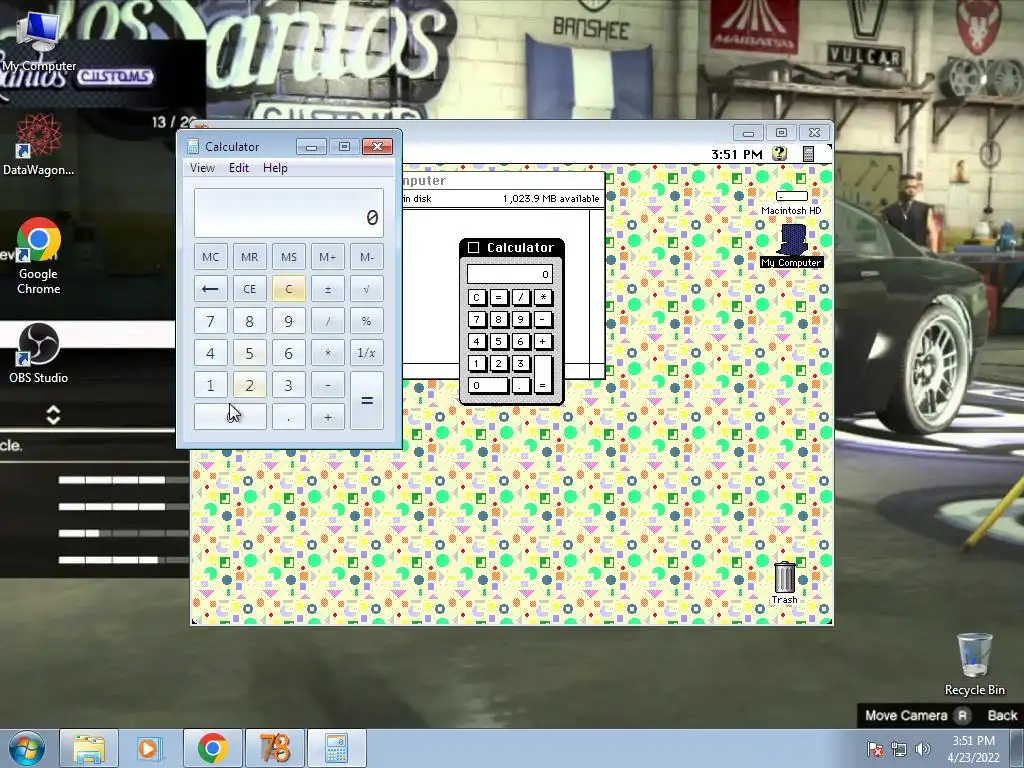1024x768 pixels.
Task: Switch to Chrome in the taskbar
Action: pyautogui.click(x=212, y=748)
